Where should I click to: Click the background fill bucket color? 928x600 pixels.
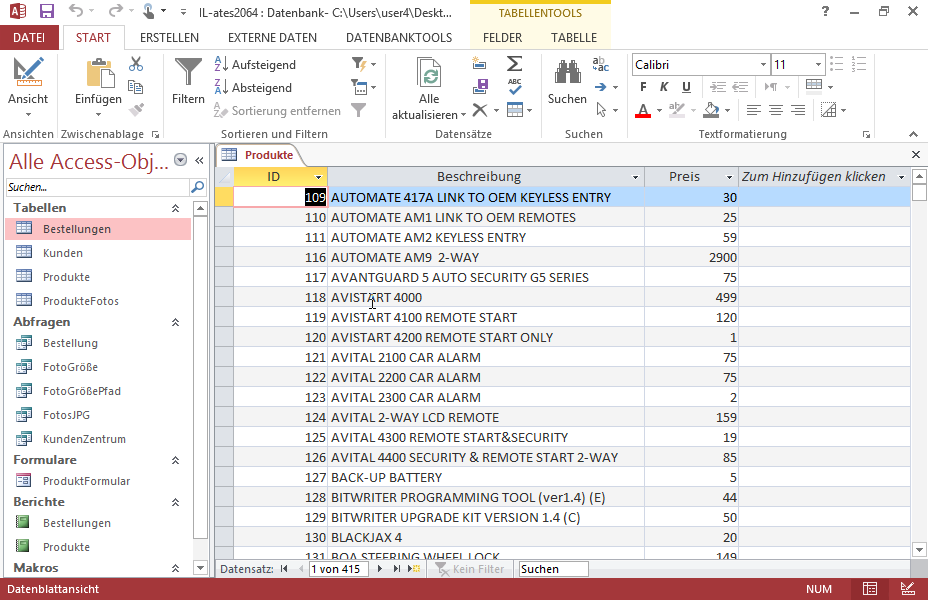[711, 110]
